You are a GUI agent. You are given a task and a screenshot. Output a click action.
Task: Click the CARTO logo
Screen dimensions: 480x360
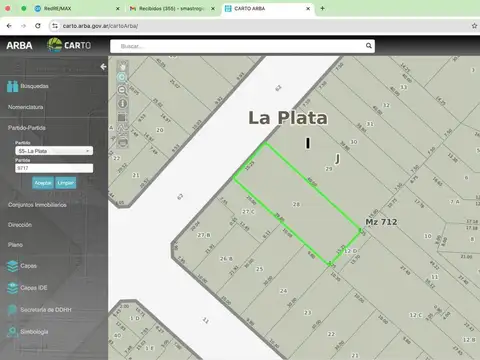69,45
